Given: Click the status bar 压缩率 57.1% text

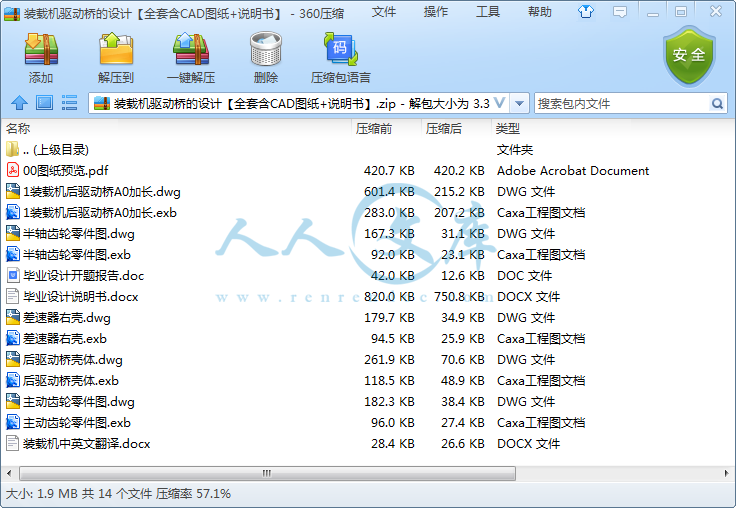Looking at the screenshot, I should (x=193, y=493).
